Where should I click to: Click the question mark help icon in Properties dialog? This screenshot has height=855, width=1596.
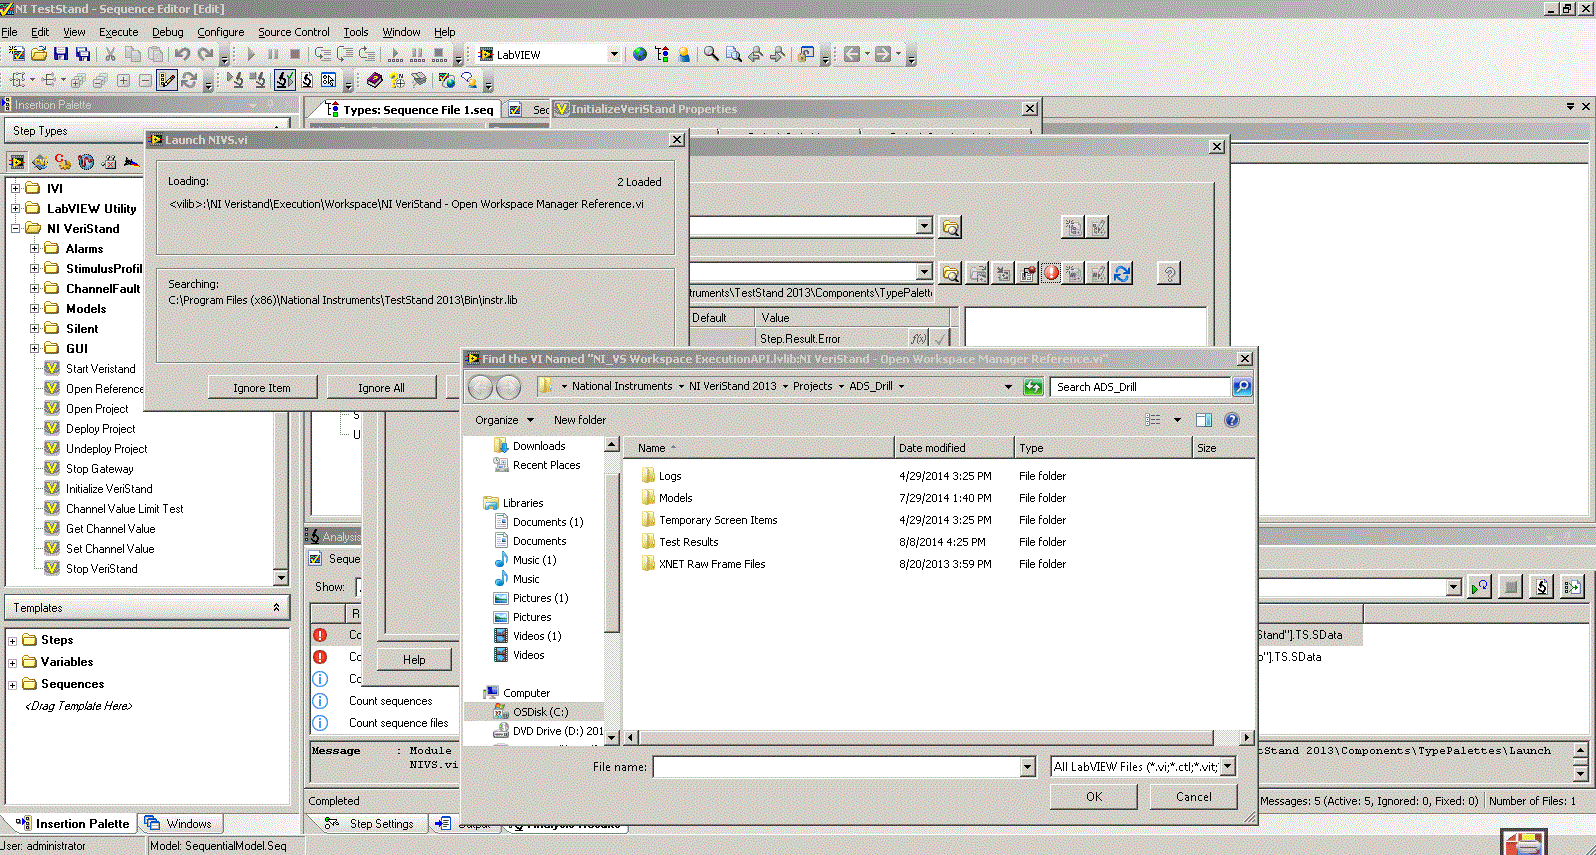(1169, 273)
